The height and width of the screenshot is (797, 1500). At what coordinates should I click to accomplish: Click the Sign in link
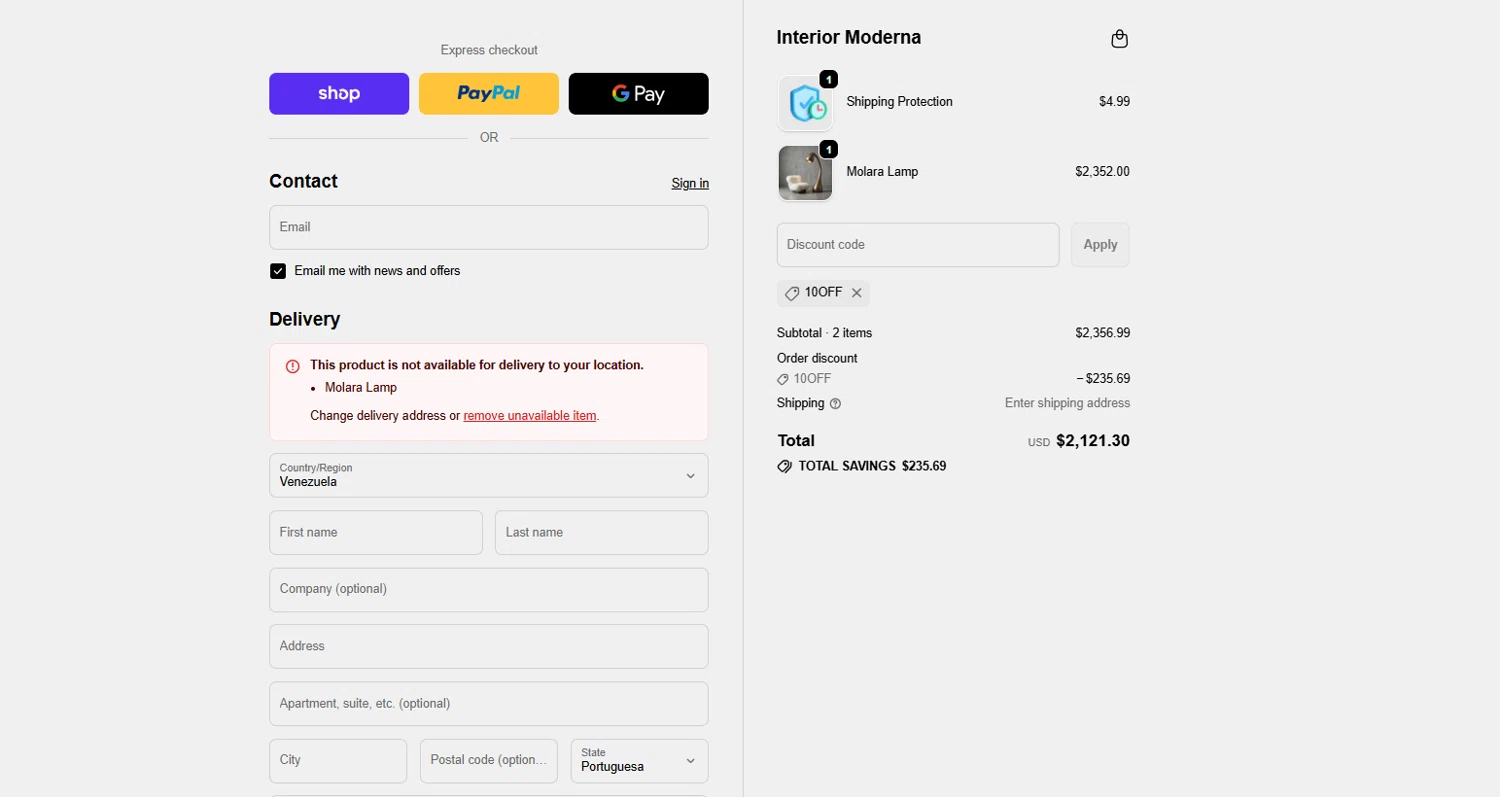690,183
